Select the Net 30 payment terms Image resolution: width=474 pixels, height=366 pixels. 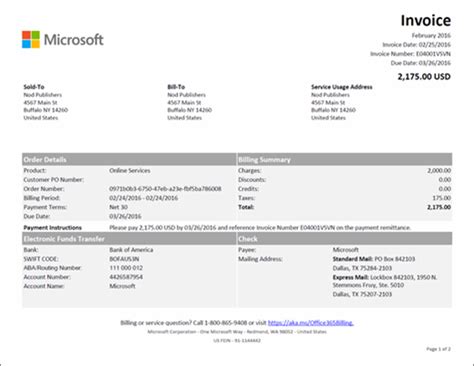(118, 207)
